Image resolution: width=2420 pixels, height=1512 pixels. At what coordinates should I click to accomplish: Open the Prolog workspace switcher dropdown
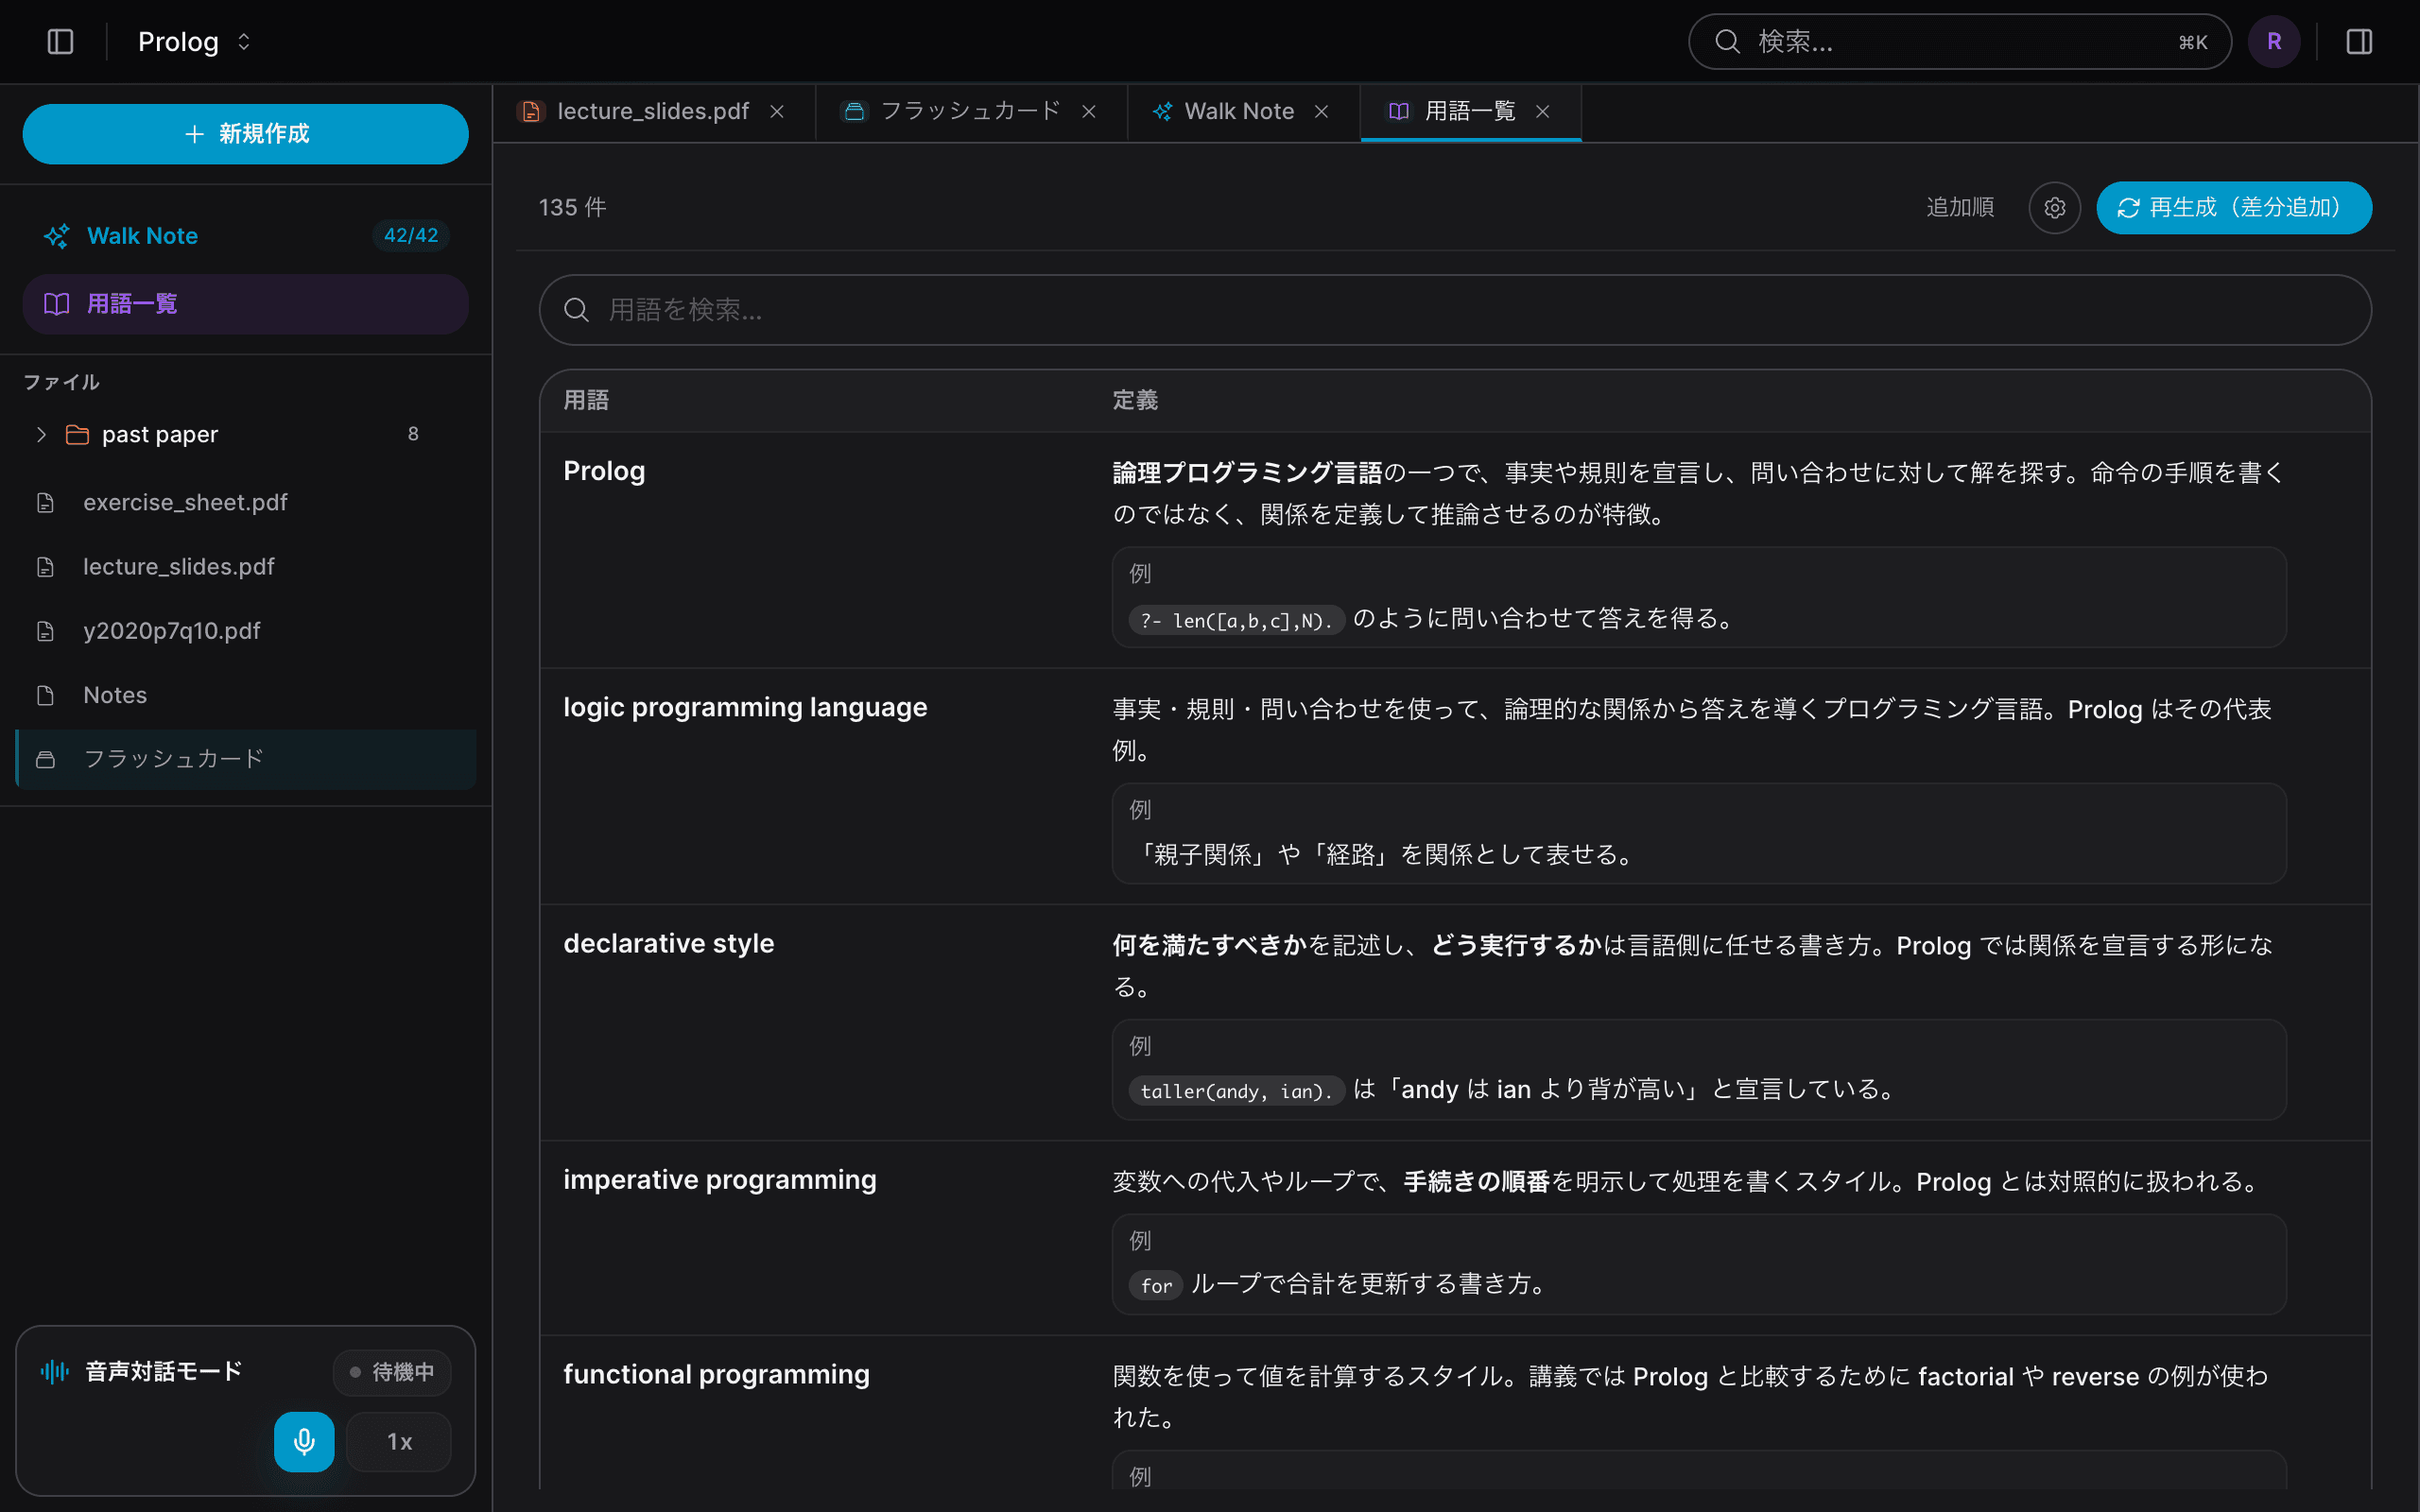195,41
